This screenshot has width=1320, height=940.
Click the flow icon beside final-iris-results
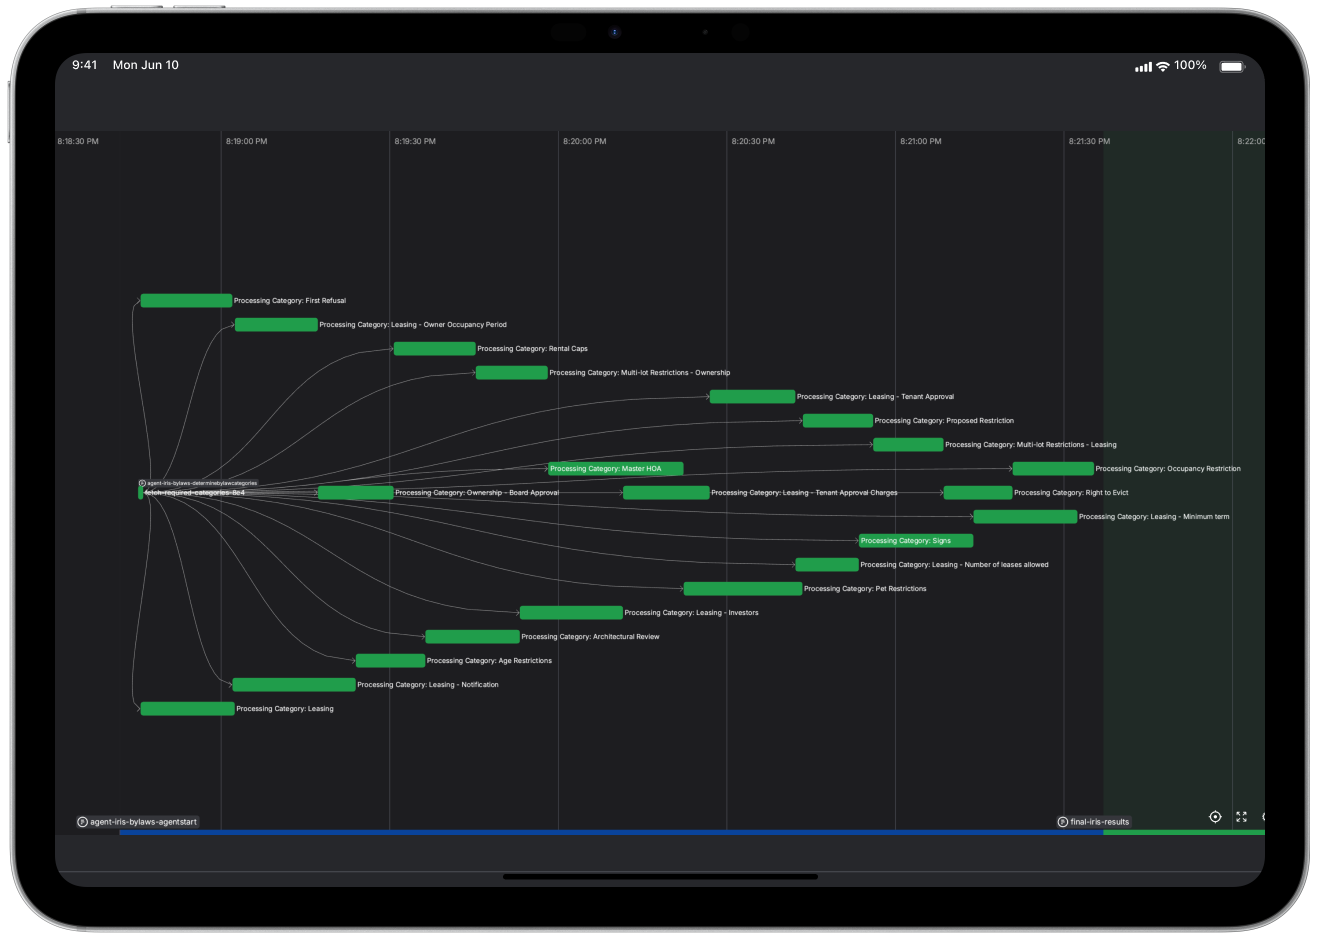(x=1062, y=822)
